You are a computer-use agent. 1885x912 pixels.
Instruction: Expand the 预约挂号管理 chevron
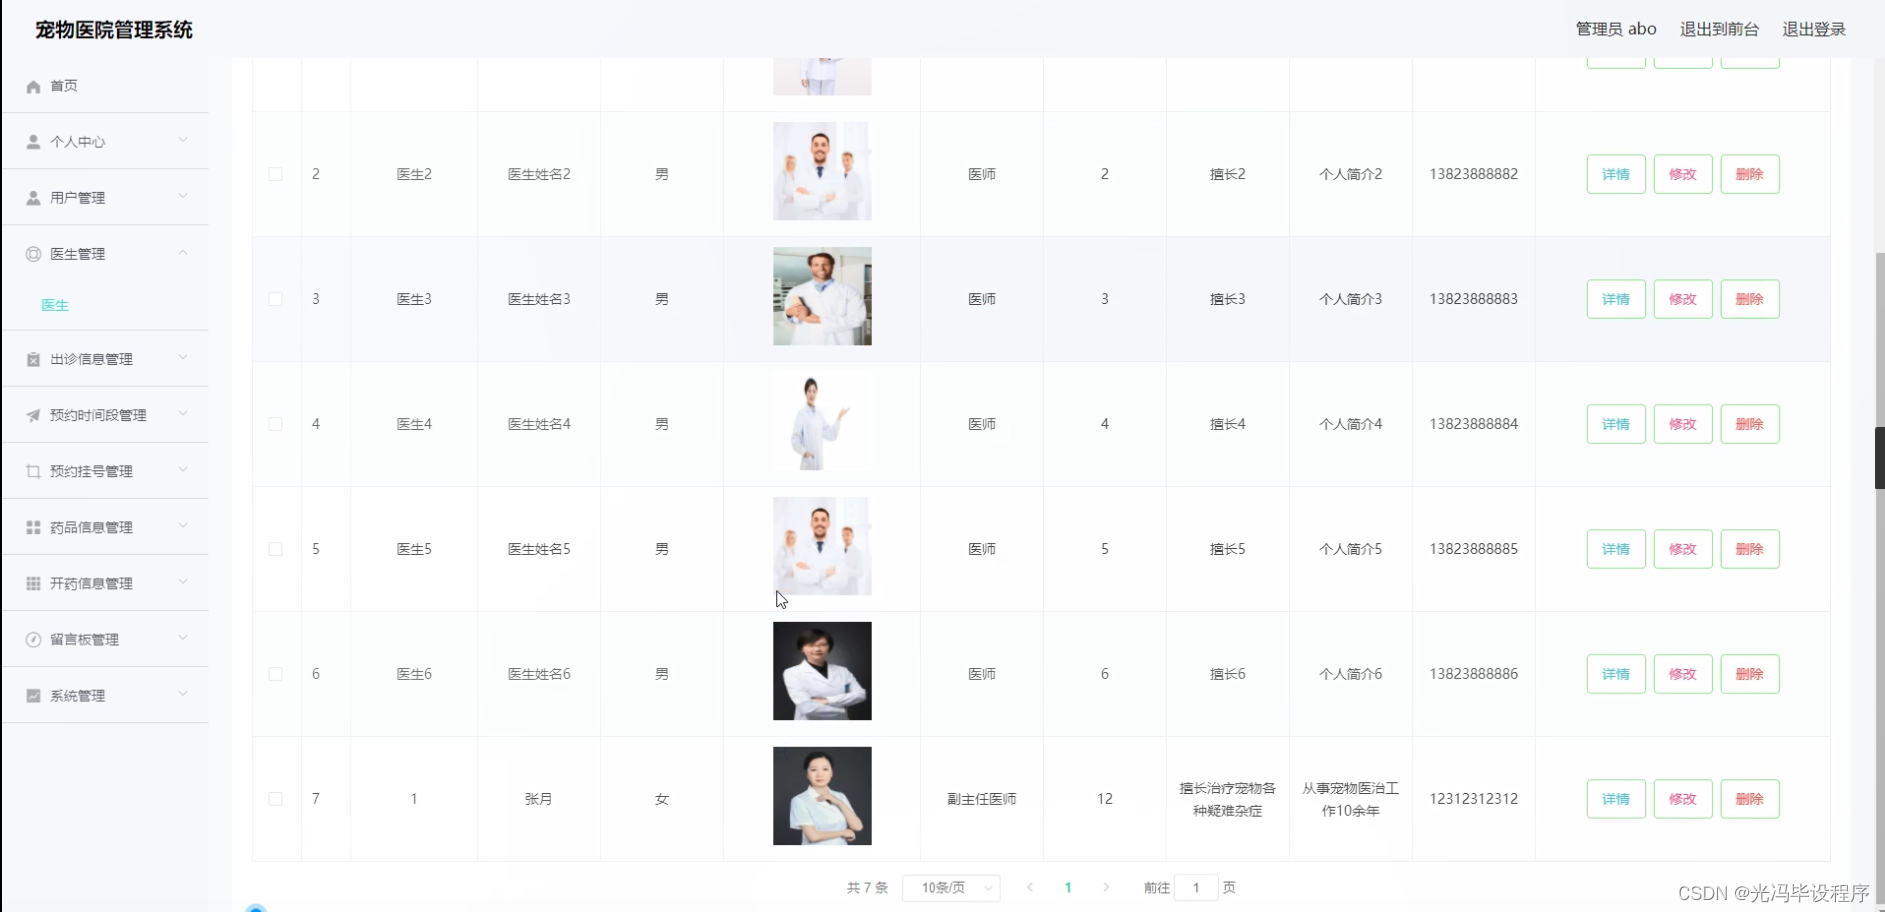tap(183, 470)
